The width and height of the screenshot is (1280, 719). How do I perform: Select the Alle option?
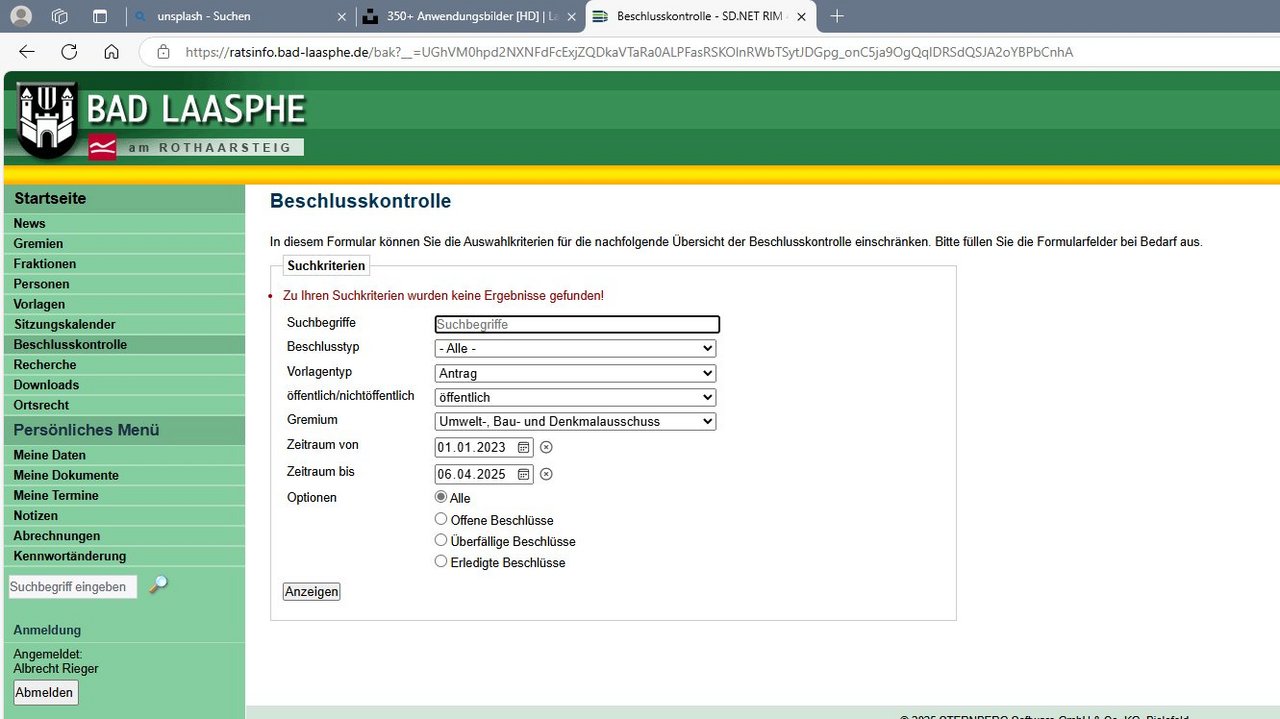click(441, 497)
